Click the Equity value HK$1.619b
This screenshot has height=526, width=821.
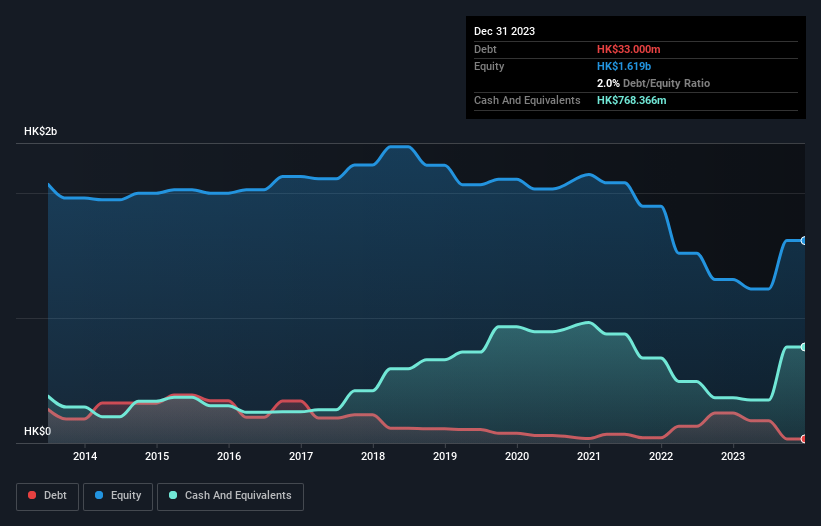624,66
